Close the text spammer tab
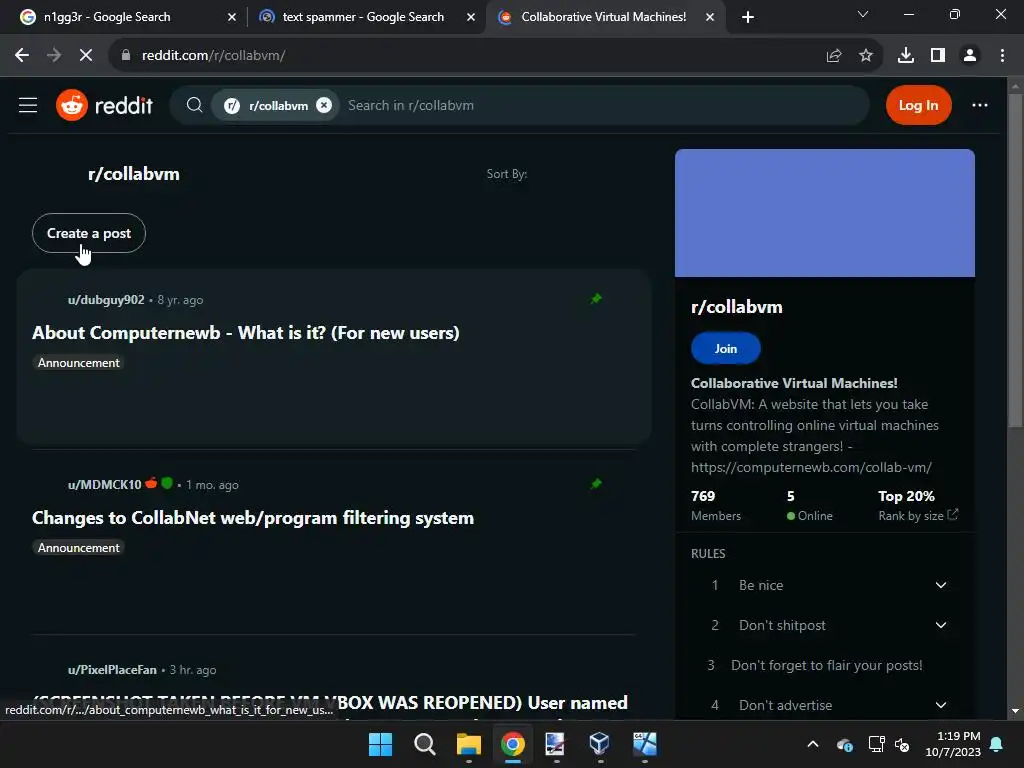 click(x=471, y=18)
